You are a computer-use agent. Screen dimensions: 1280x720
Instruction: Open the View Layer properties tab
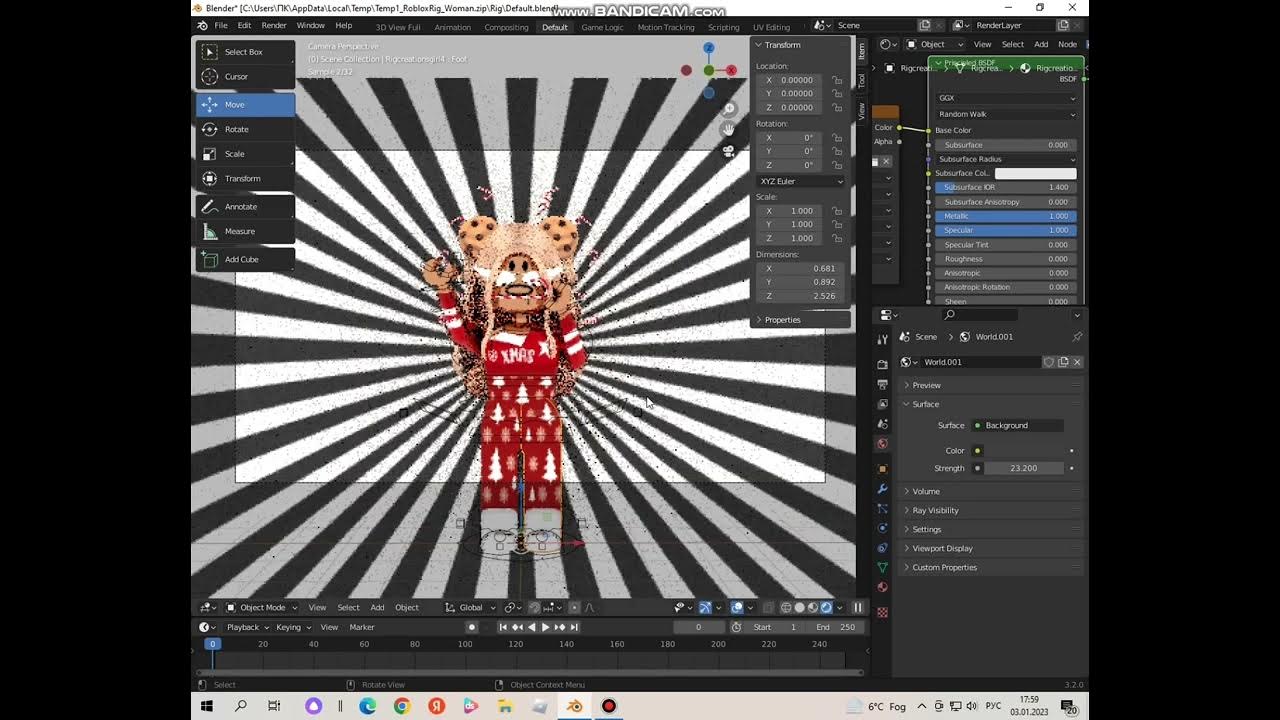(x=882, y=404)
